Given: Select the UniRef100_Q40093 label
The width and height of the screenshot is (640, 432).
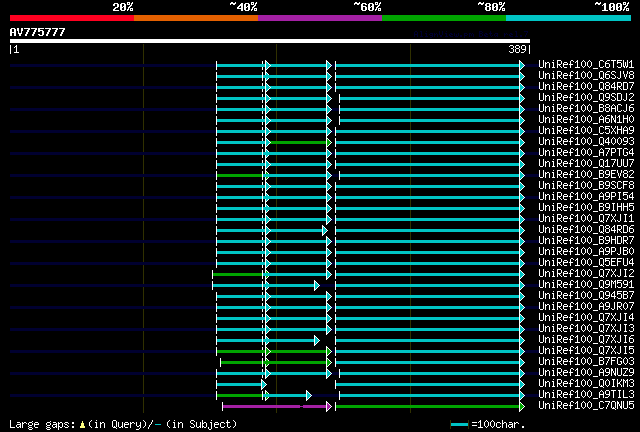Looking at the screenshot, I should point(586,142).
